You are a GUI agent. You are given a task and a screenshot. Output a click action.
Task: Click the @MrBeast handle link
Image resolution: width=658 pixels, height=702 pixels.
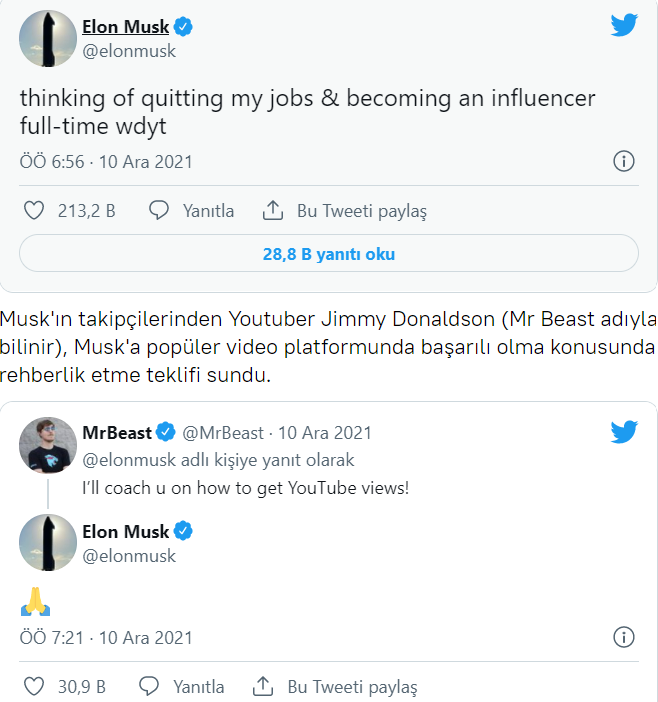pyautogui.click(x=222, y=433)
